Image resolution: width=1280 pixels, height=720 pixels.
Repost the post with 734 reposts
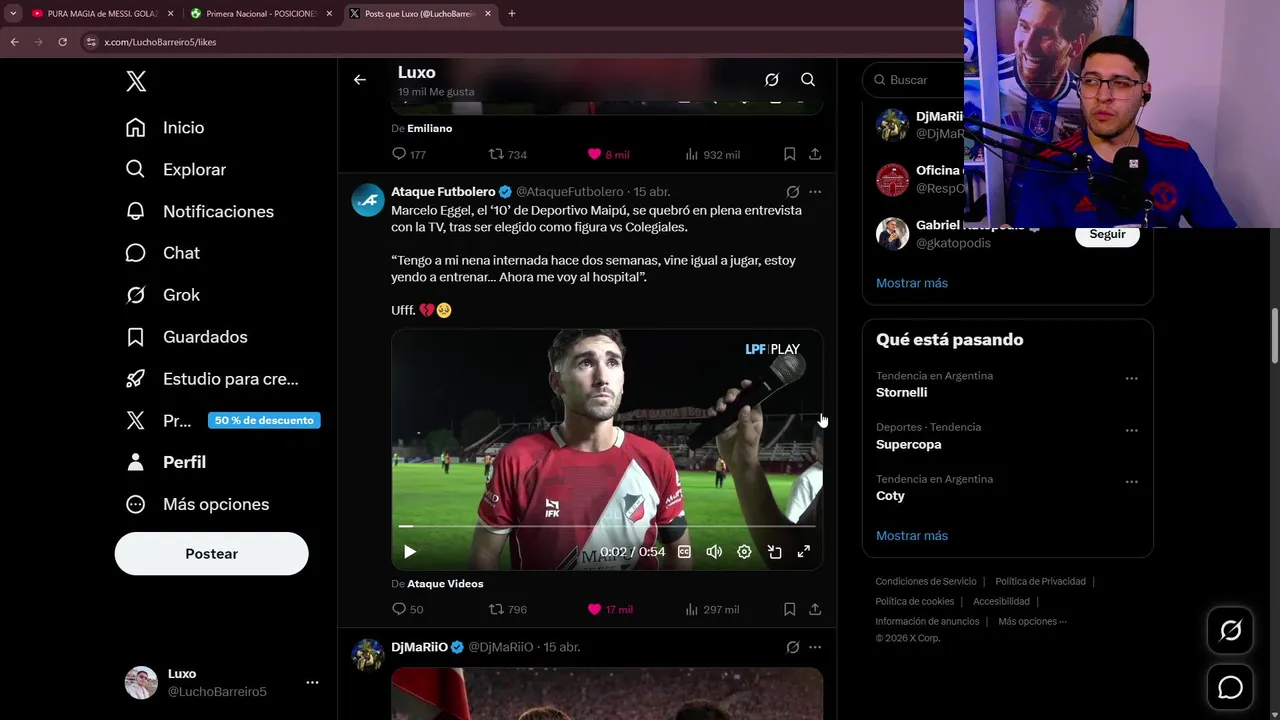507,154
